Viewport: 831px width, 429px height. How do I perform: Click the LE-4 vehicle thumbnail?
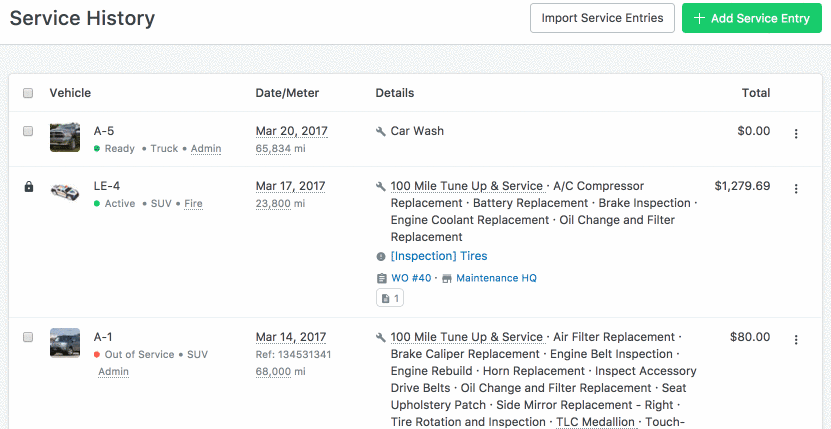(x=65, y=191)
